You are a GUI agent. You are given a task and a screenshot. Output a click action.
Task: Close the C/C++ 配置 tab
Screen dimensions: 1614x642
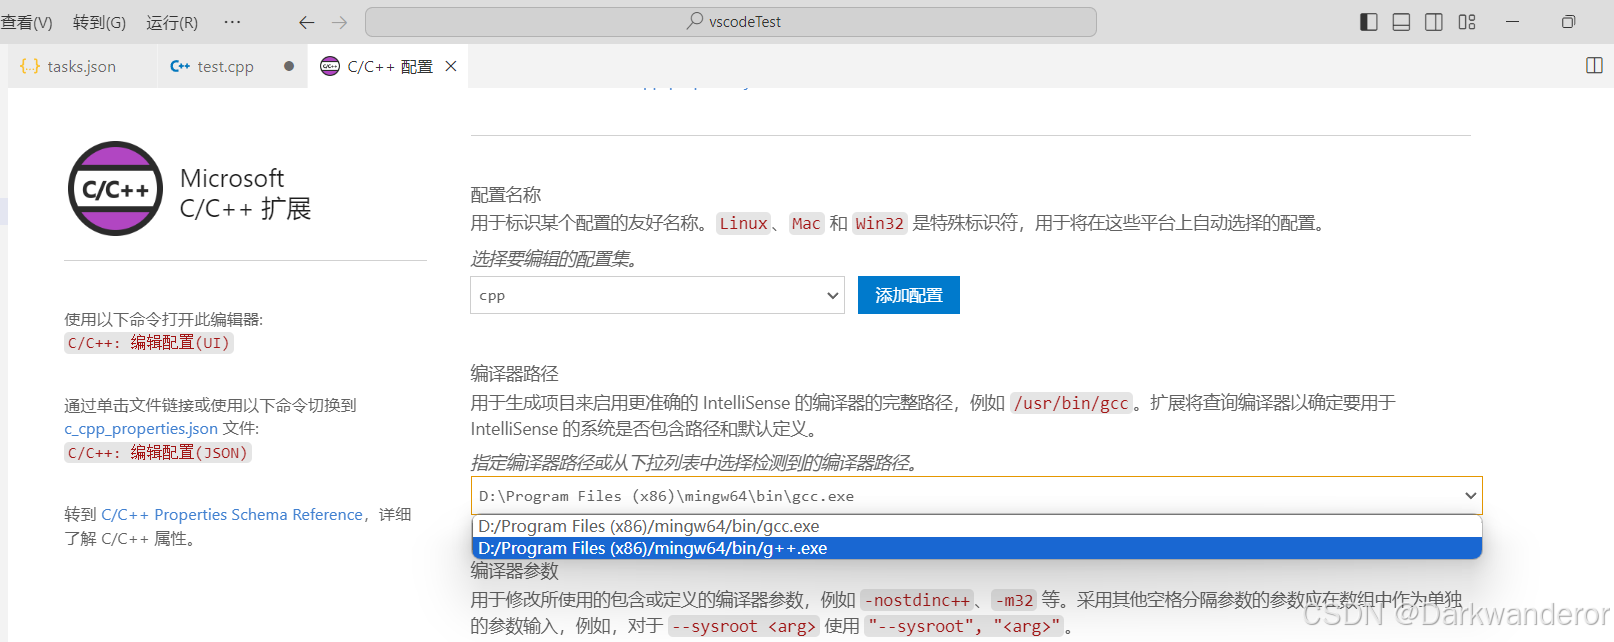coord(451,66)
